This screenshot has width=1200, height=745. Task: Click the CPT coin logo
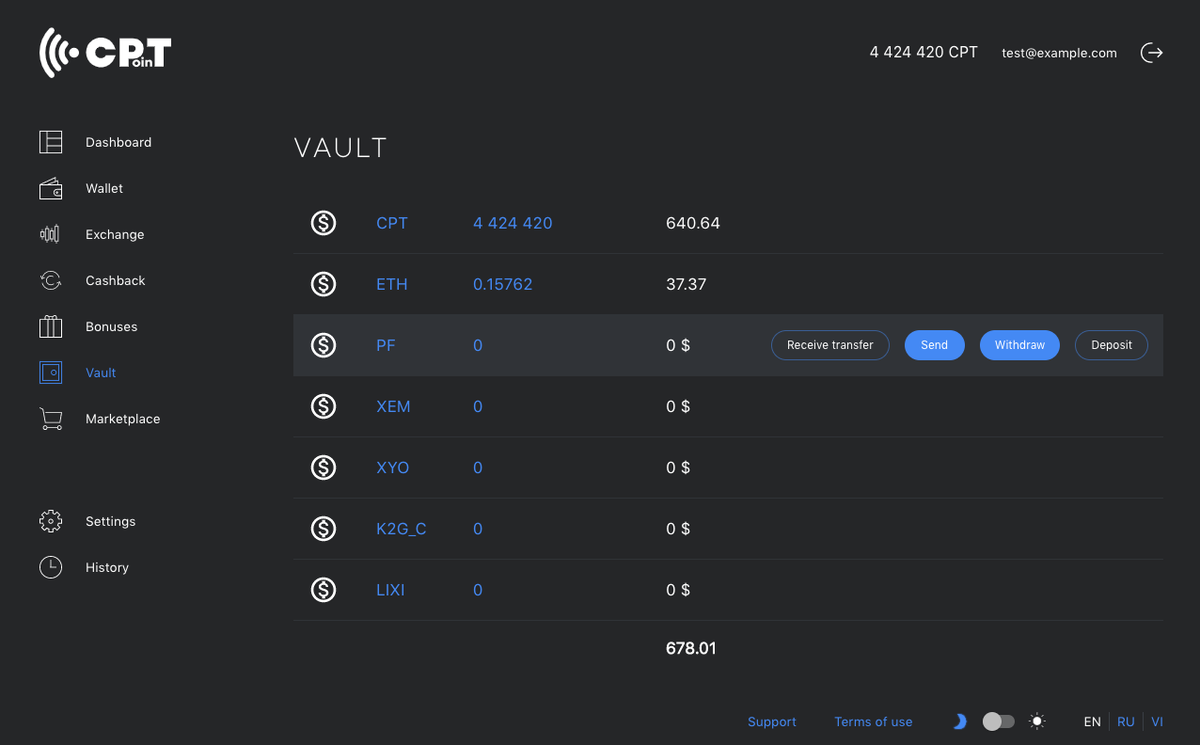click(105, 52)
